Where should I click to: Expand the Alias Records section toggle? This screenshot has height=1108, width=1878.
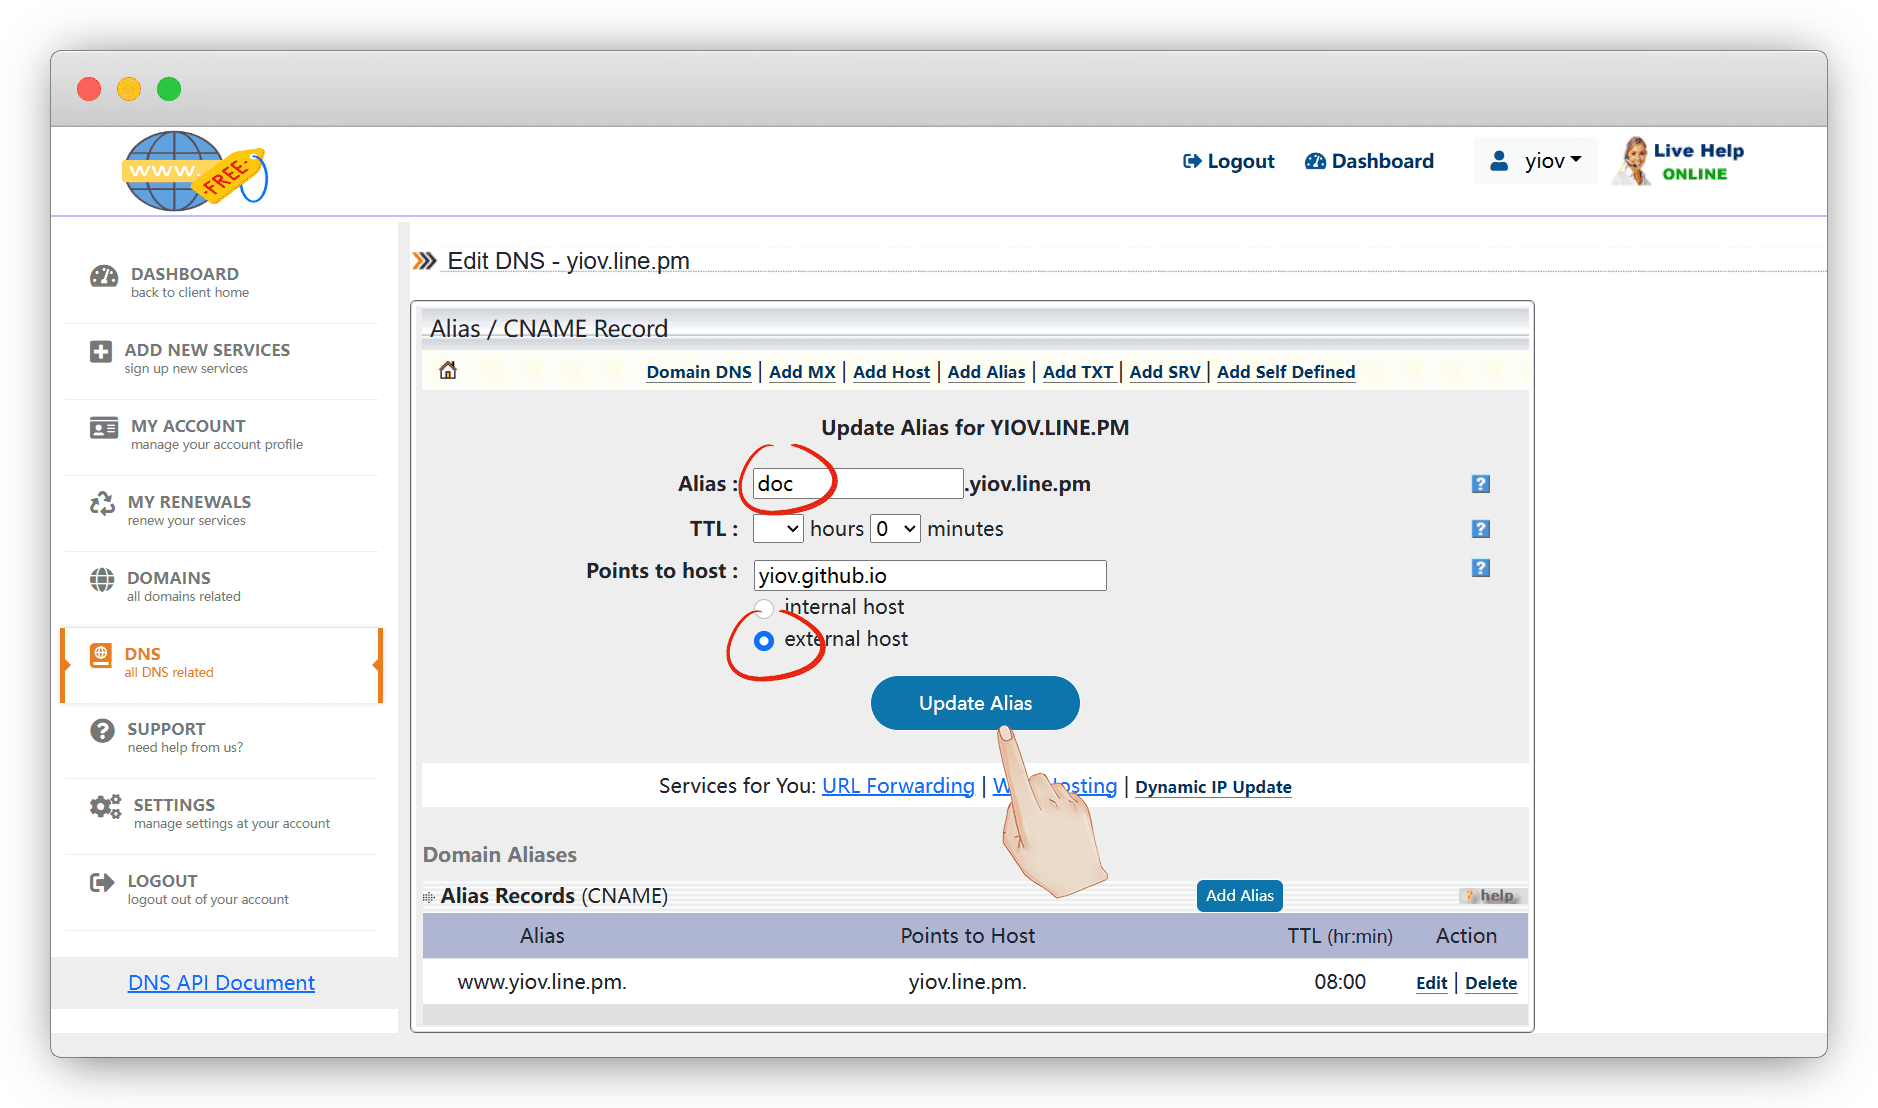tap(429, 897)
